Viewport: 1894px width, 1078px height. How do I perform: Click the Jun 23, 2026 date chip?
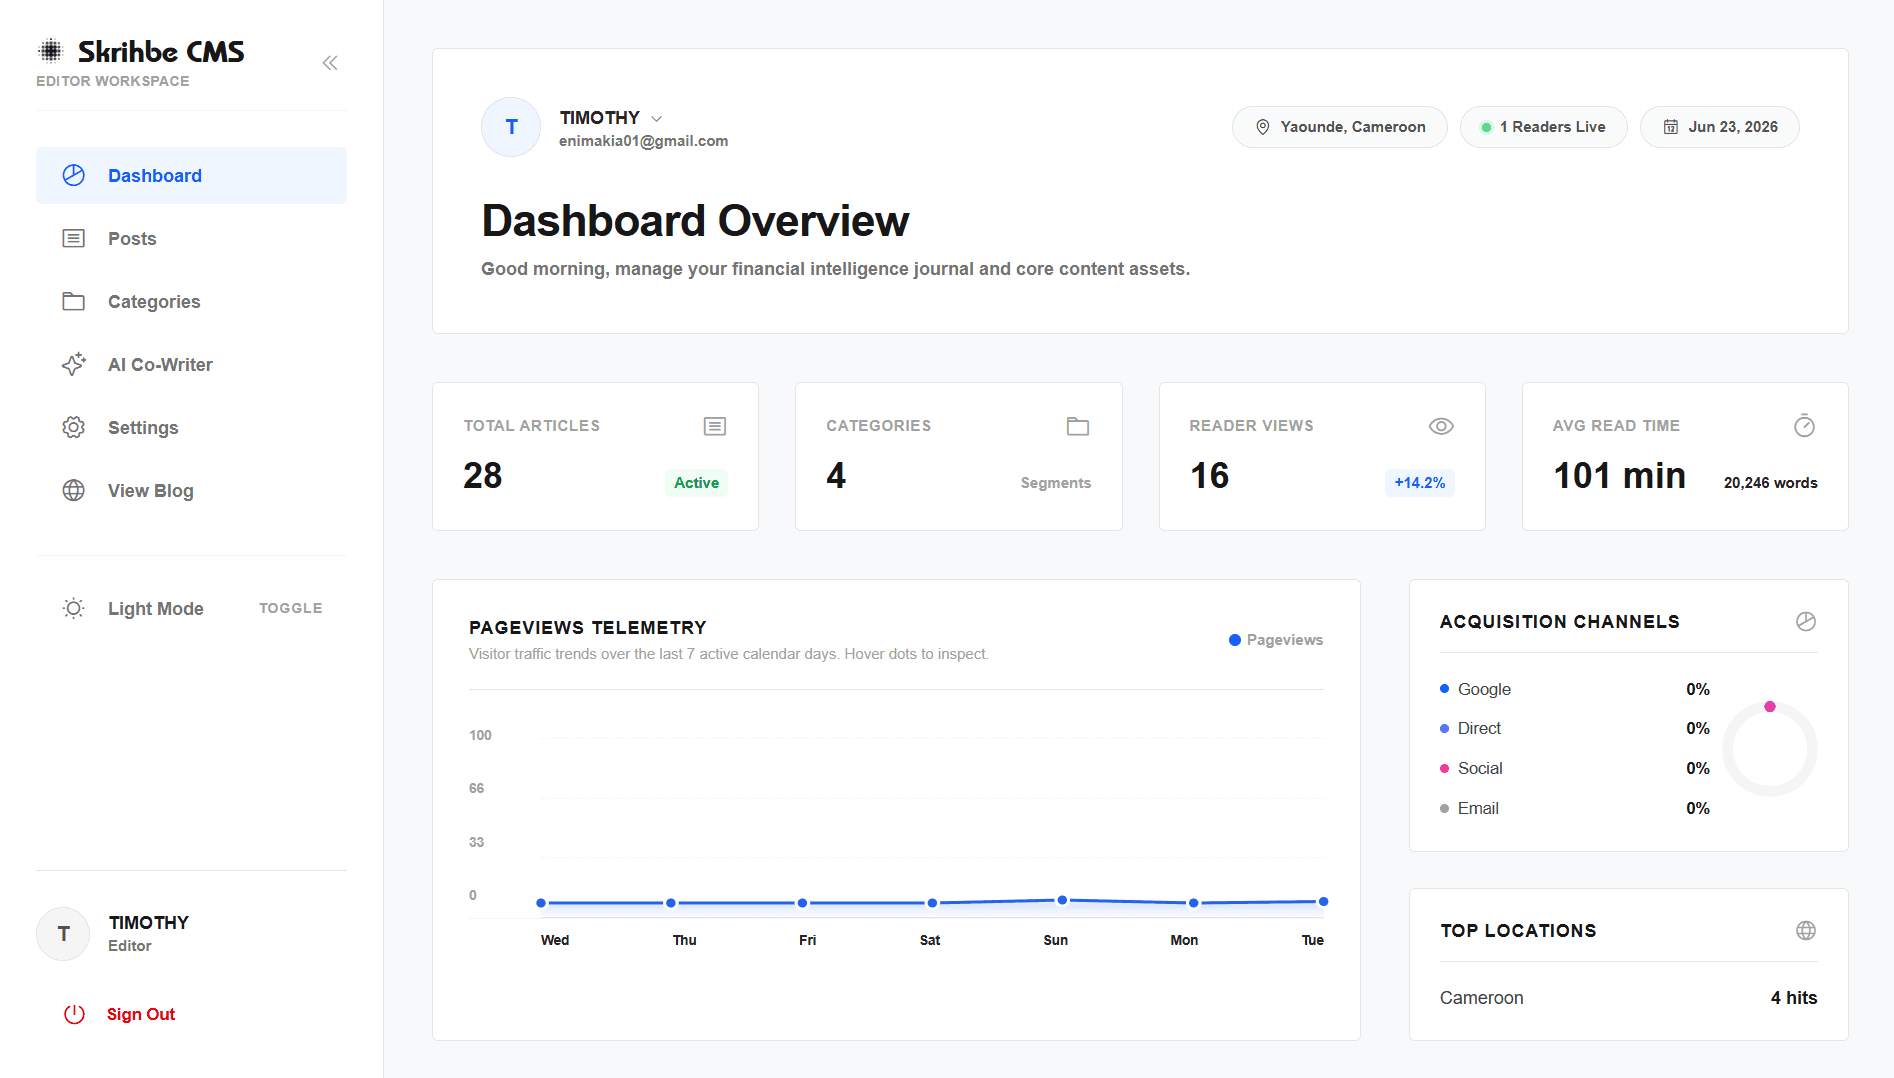1720,127
